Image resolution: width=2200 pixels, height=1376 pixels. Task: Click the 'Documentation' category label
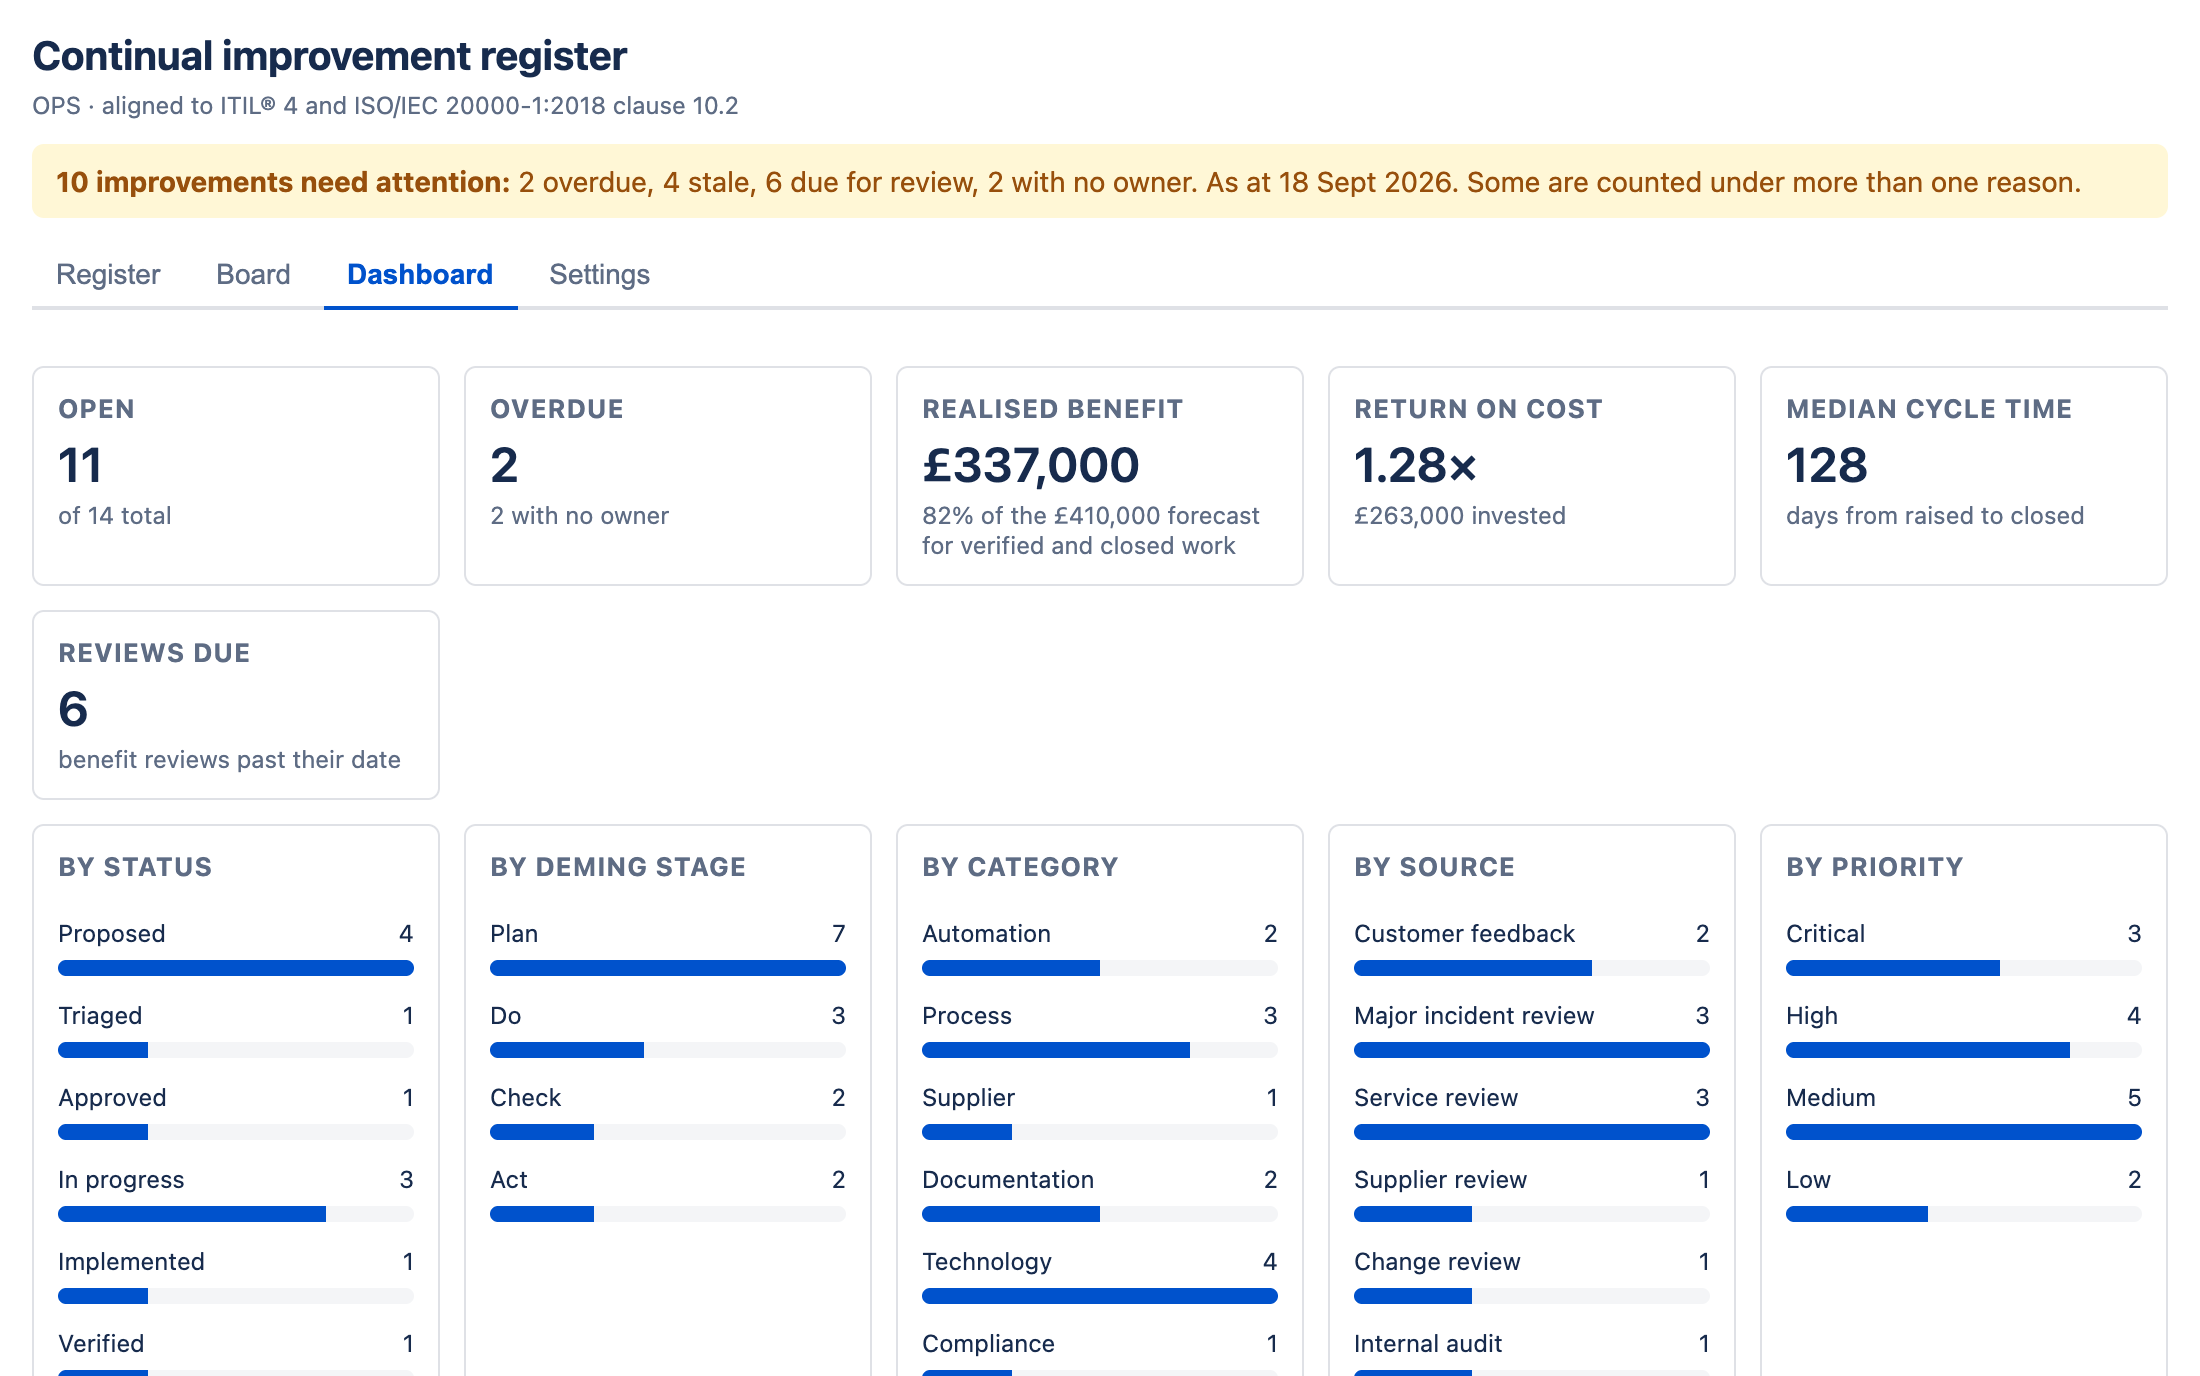point(1008,1180)
